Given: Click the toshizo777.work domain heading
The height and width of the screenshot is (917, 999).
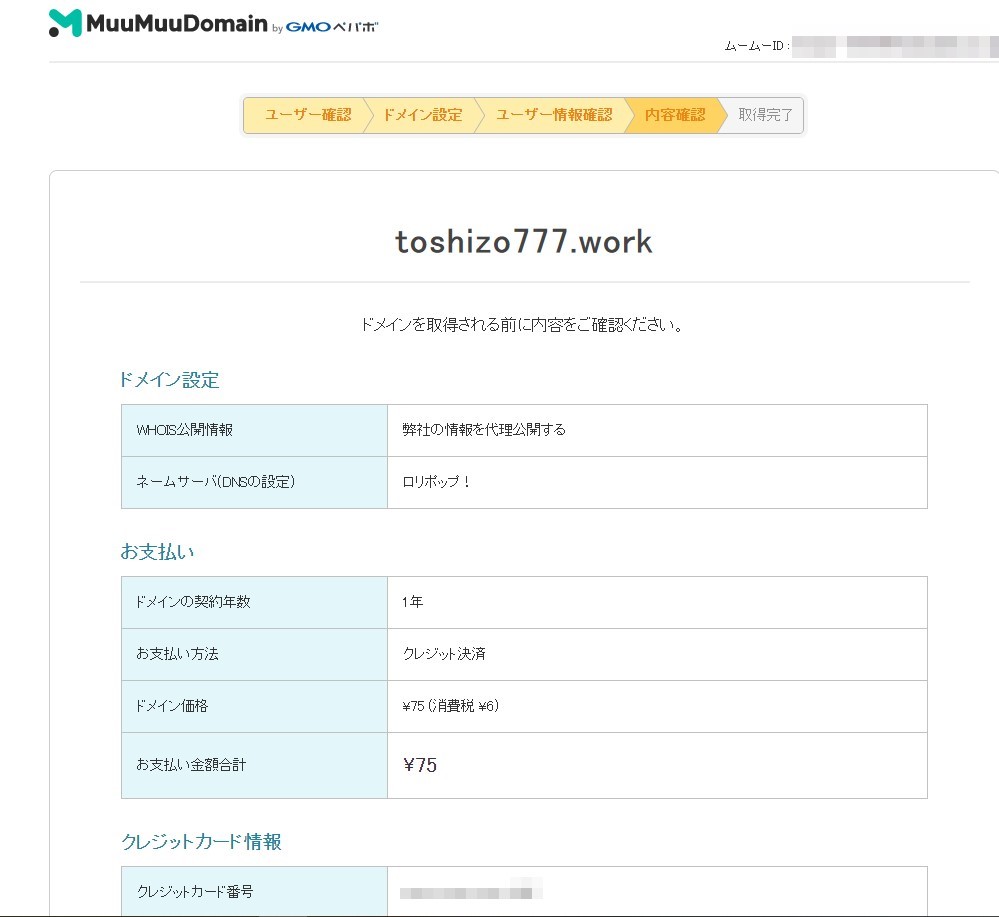Looking at the screenshot, I should coord(524,242).
